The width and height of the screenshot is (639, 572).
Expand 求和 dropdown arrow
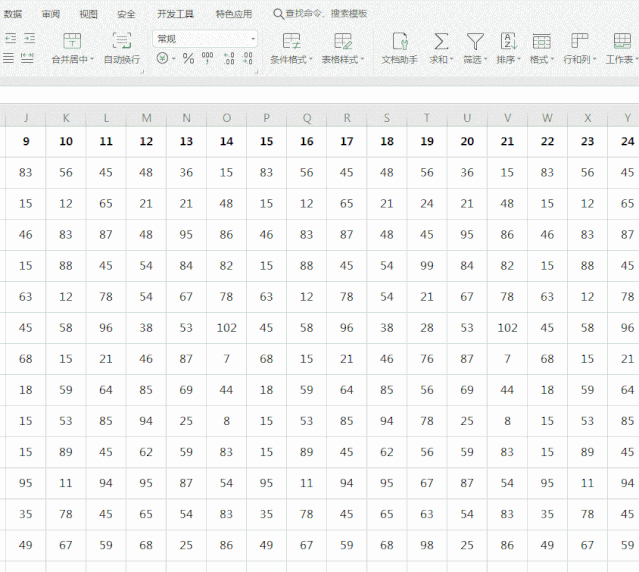pos(452,59)
